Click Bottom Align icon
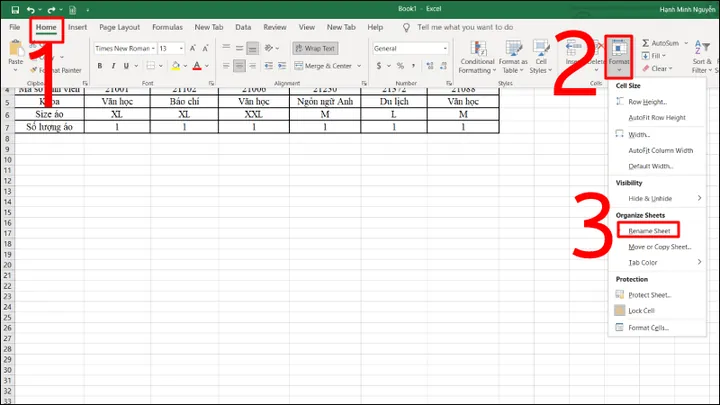The width and height of the screenshot is (720, 405). (x=253, y=48)
